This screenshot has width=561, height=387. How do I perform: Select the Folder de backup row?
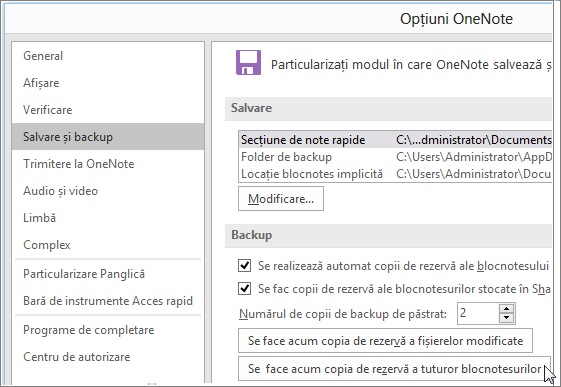(395, 157)
